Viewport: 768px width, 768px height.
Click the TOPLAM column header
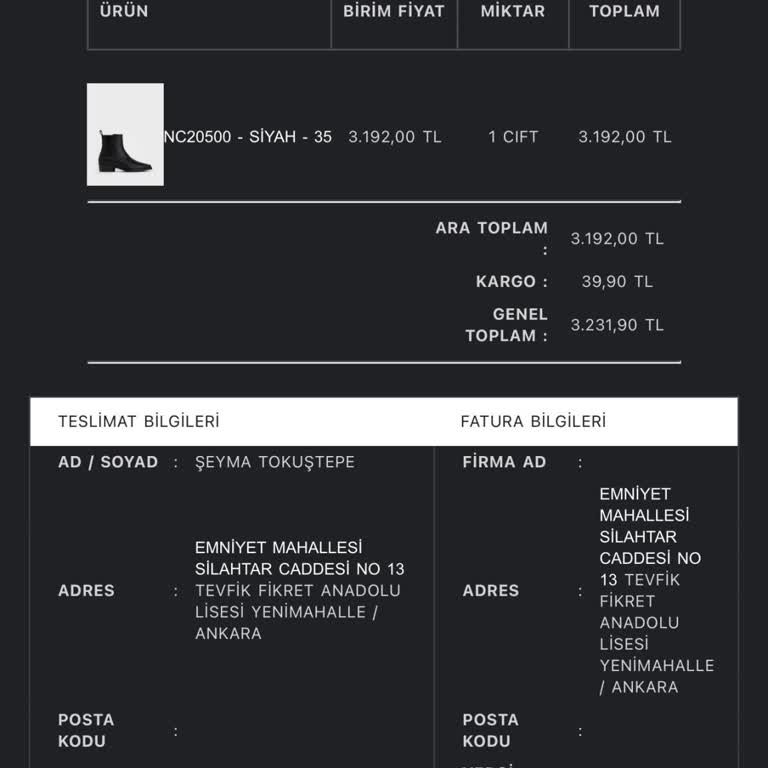pyautogui.click(x=624, y=11)
